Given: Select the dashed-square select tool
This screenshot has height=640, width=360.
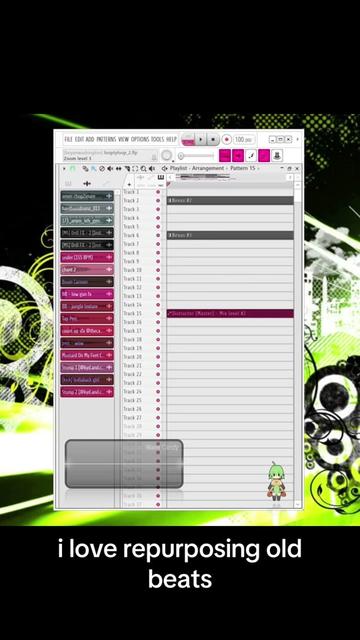Looking at the screenshot, I should point(135,168).
